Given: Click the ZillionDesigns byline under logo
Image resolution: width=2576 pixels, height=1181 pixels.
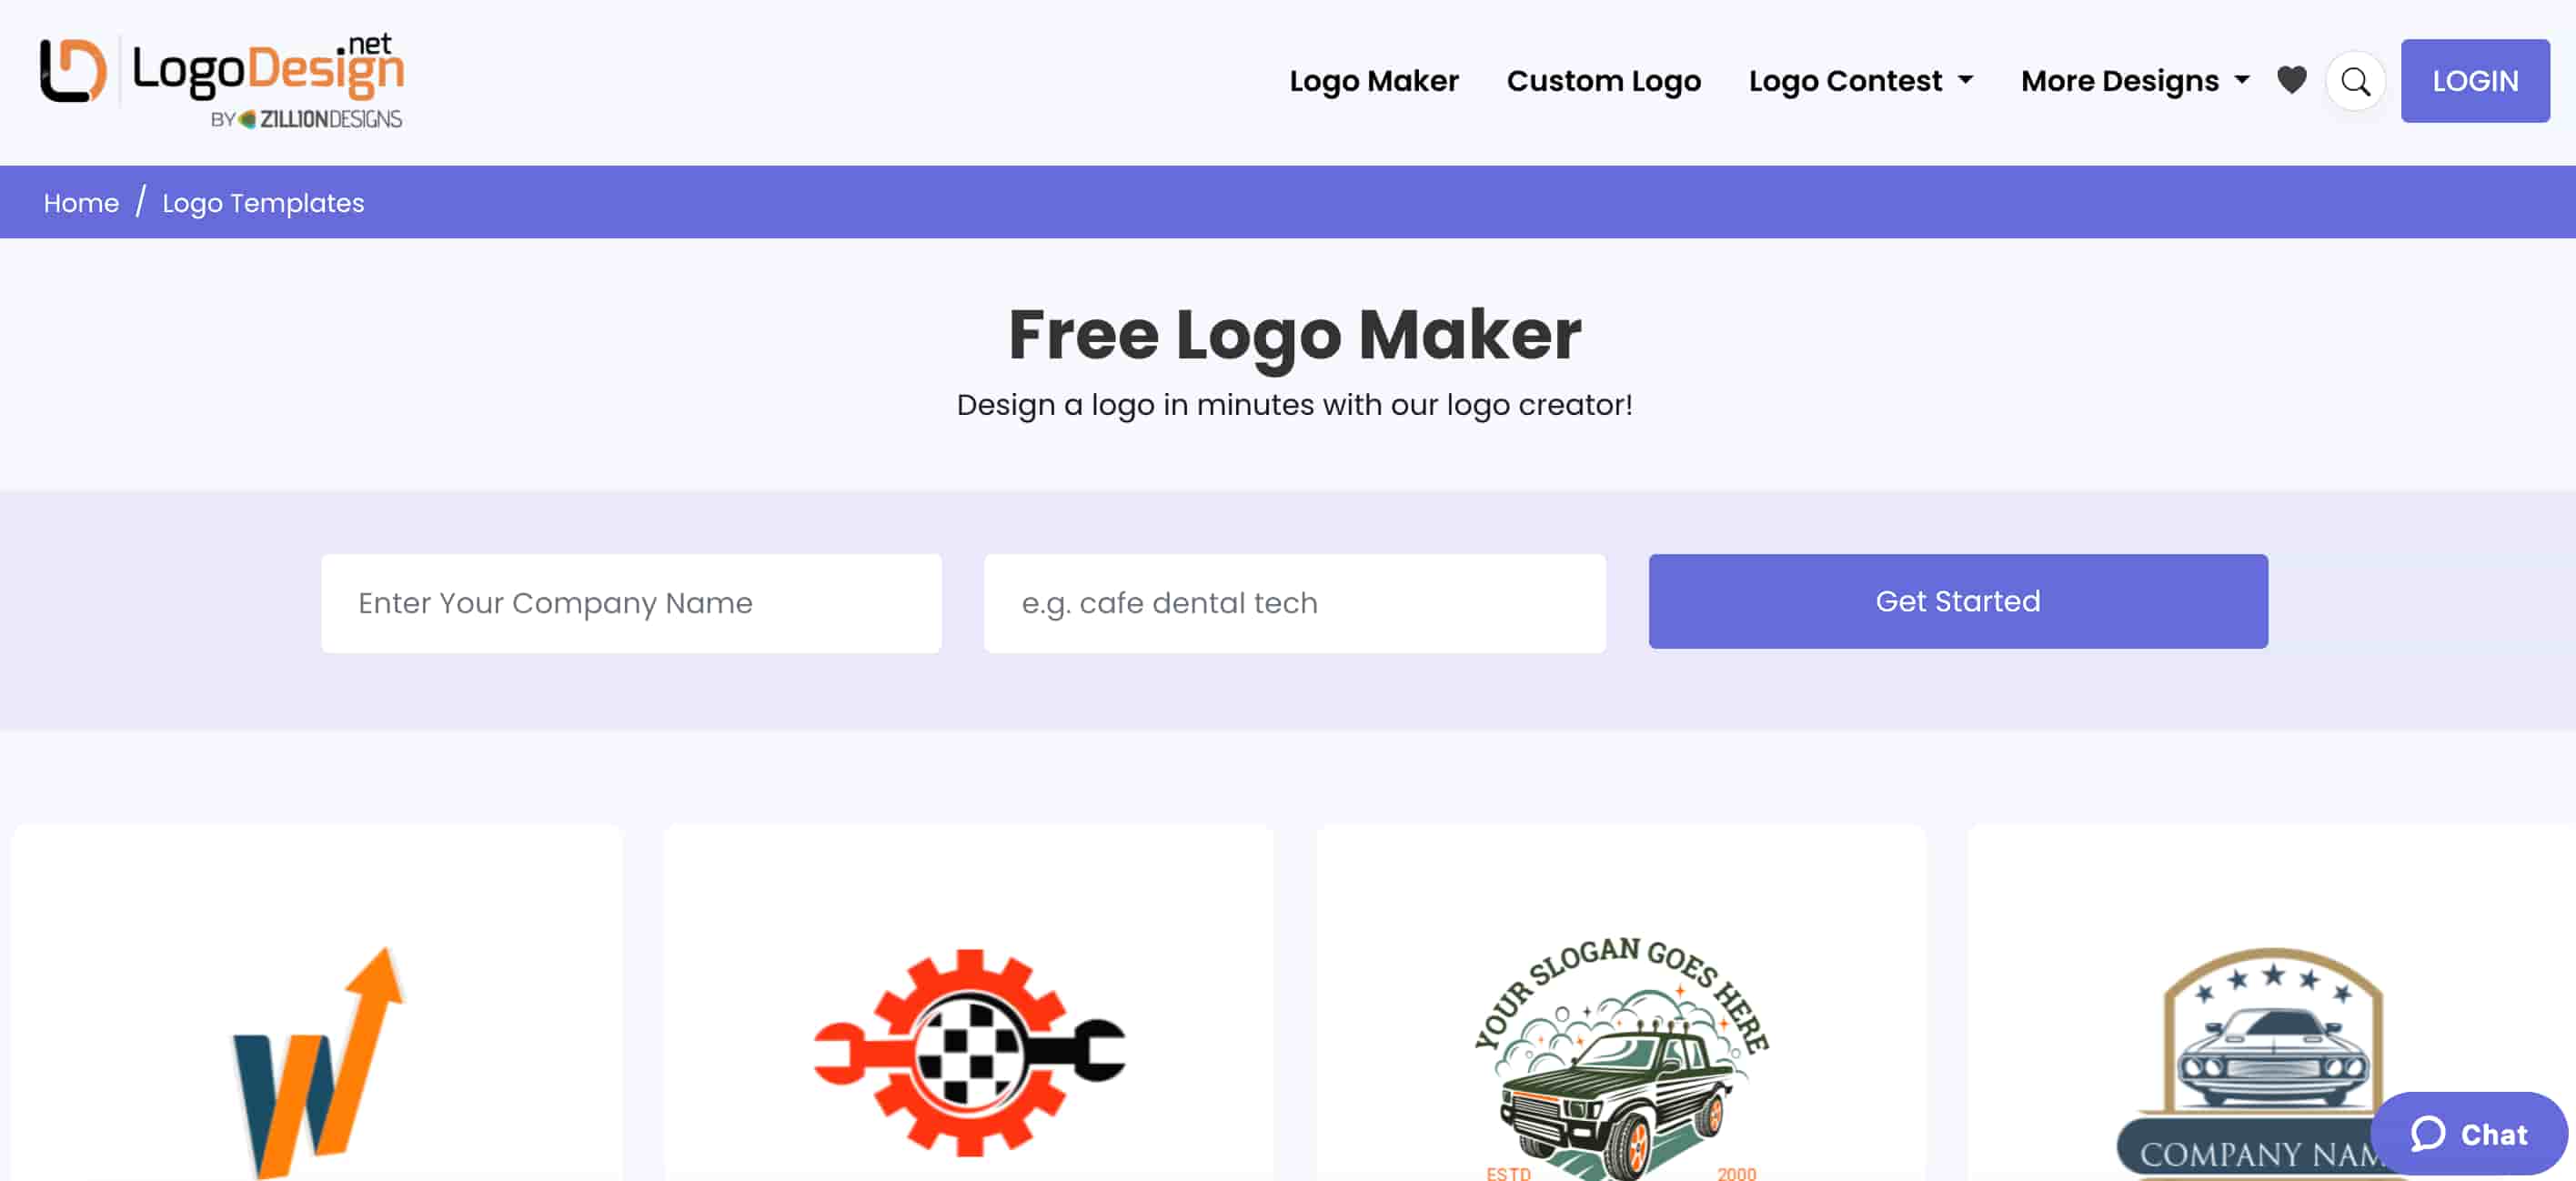Looking at the screenshot, I should point(306,119).
